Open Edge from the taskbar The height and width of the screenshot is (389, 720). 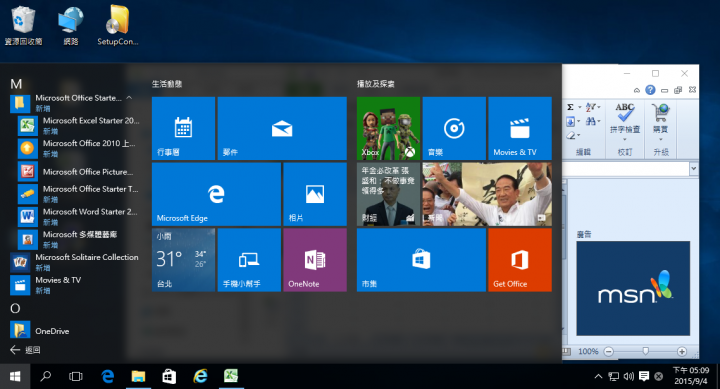pos(107,377)
